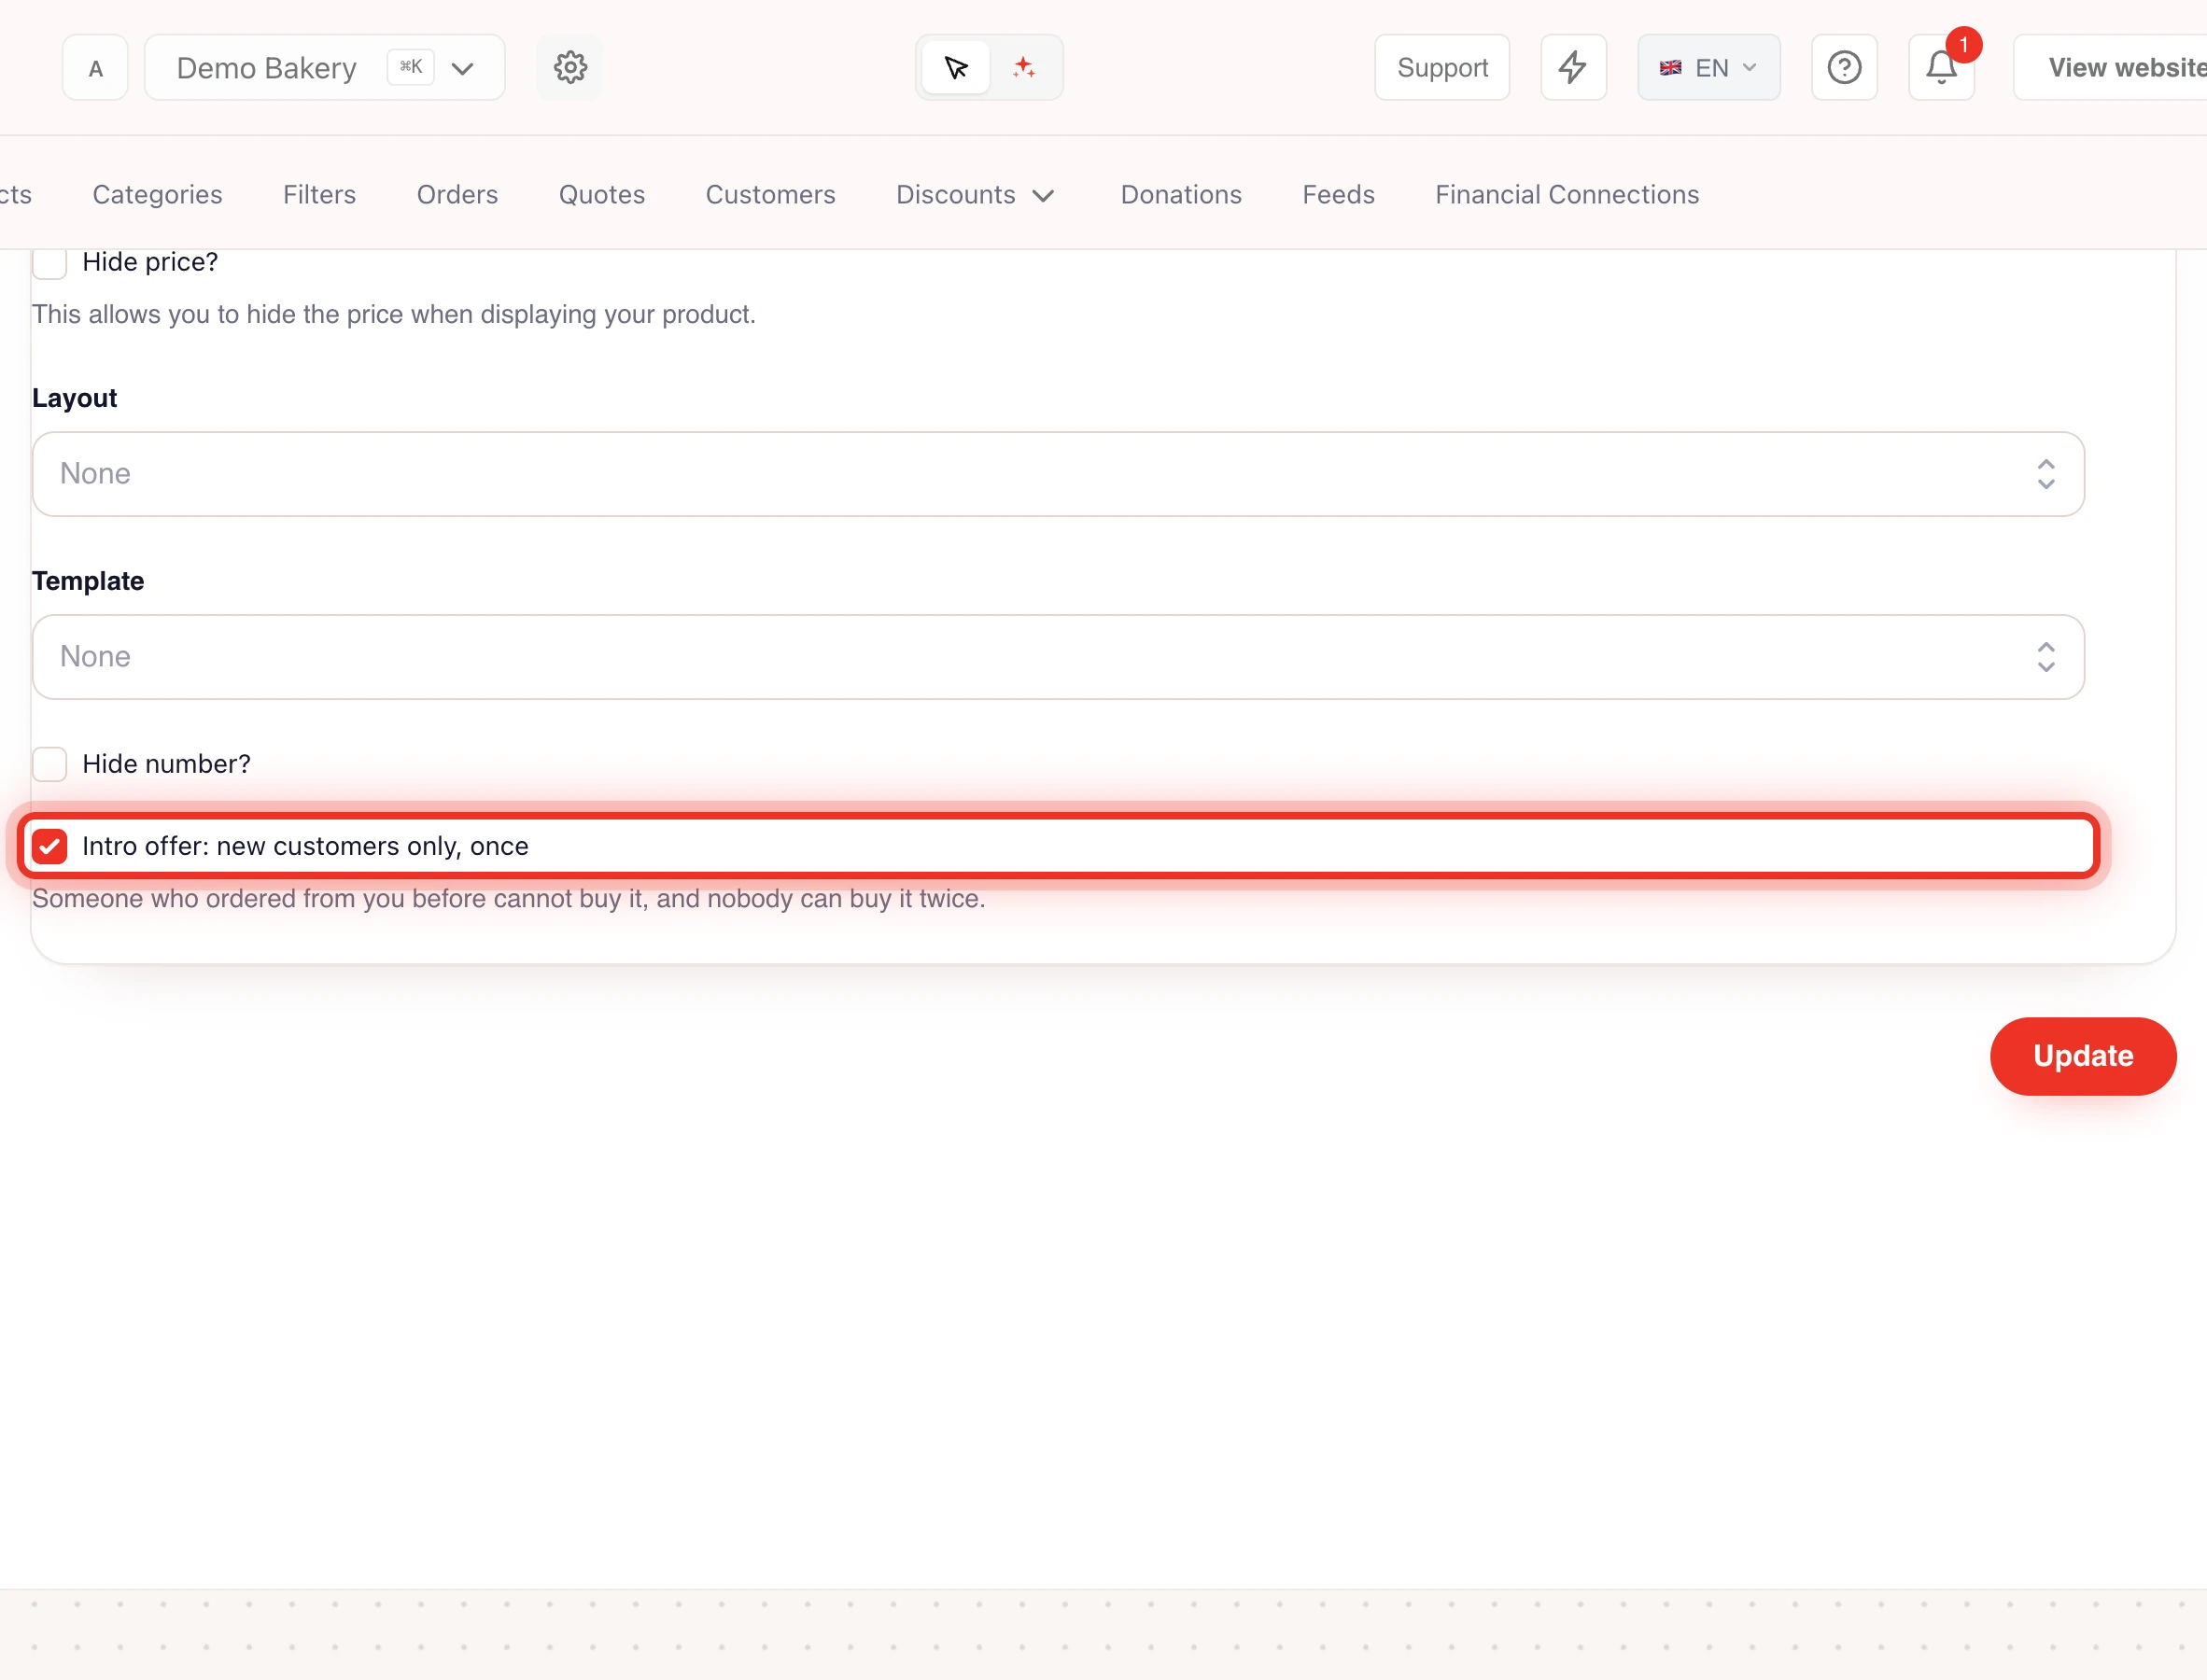Open the help question mark icon
This screenshot has height=1680, width=2207.
pyautogui.click(x=1844, y=68)
